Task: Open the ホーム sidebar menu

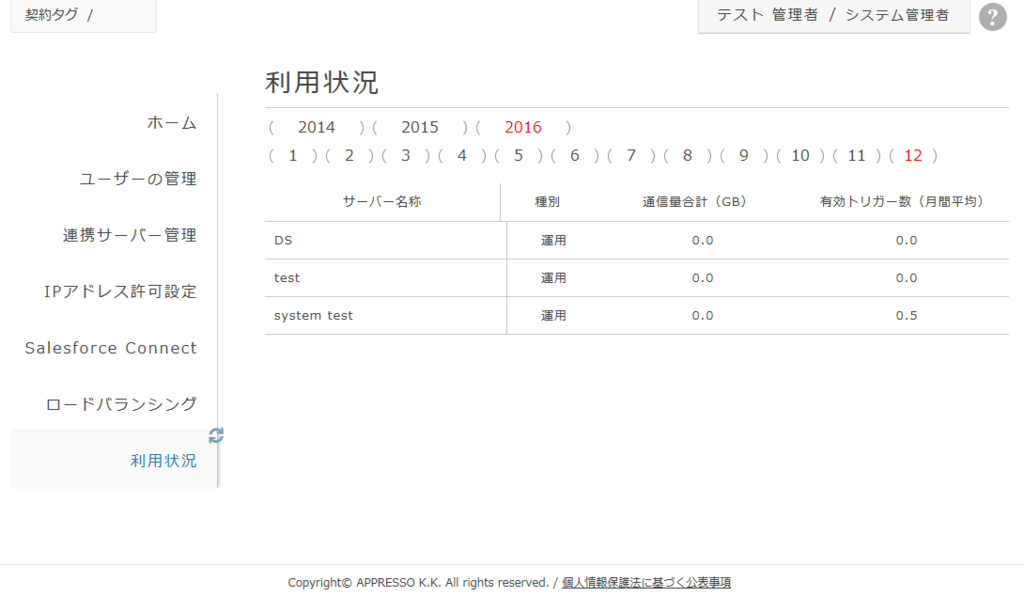Action: 172,122
